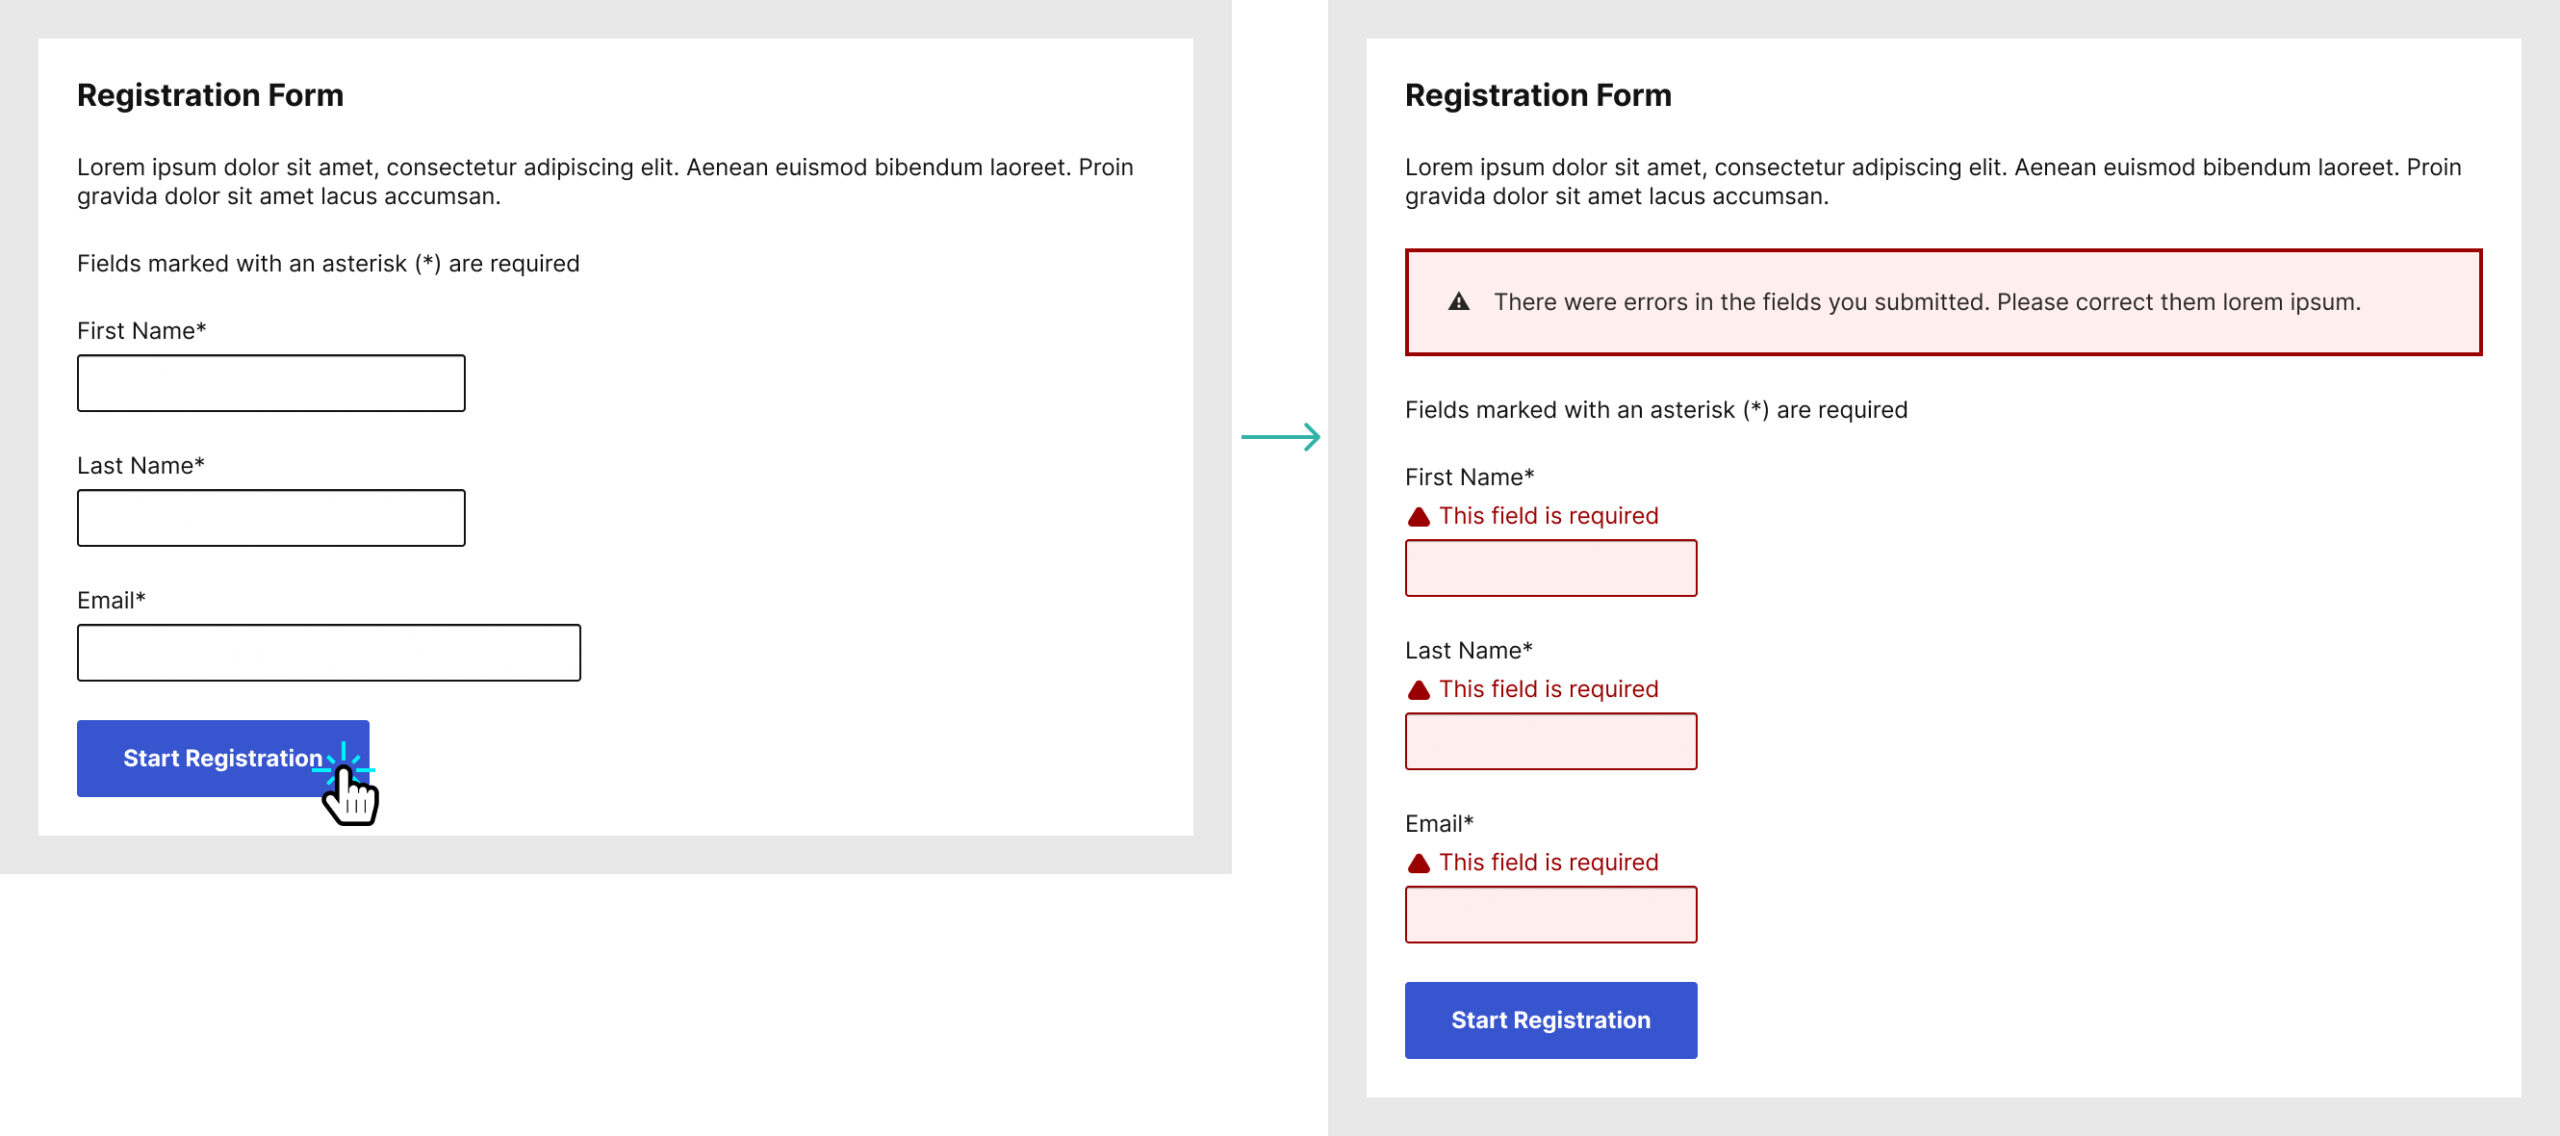Click the red-highlighted First Name field
The width and height of the screenshot is (2560, 1136).
1550,568
